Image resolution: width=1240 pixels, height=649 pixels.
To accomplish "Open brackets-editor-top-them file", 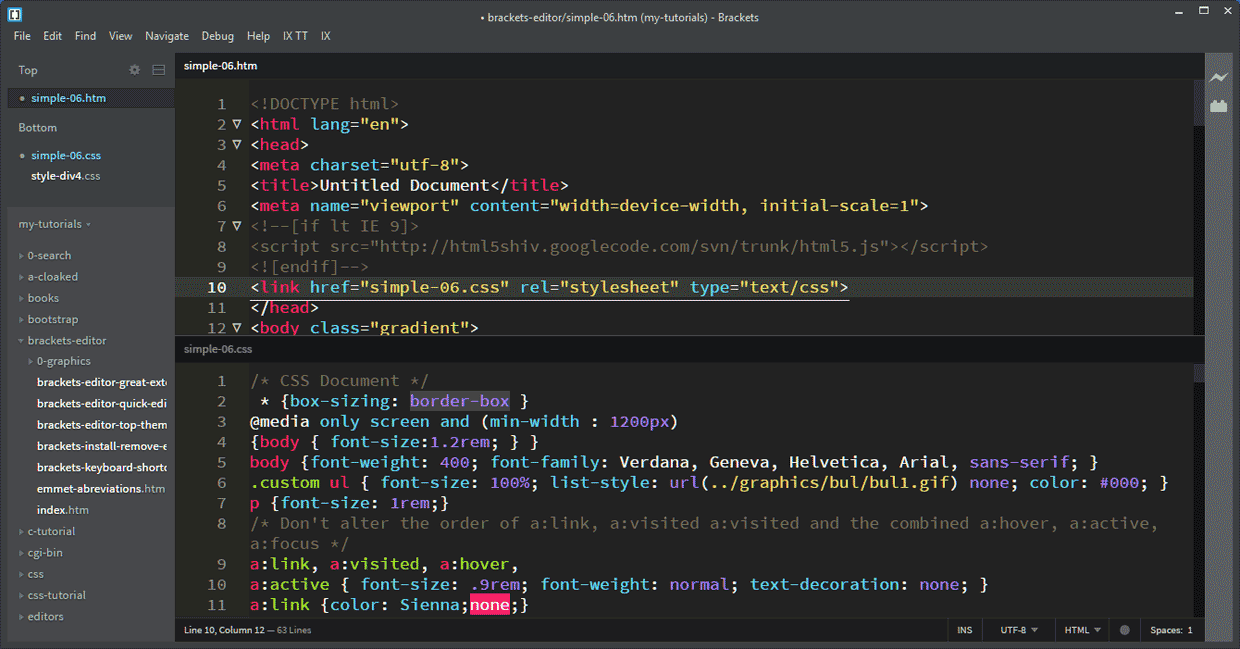I will click(x=102, y=425).
